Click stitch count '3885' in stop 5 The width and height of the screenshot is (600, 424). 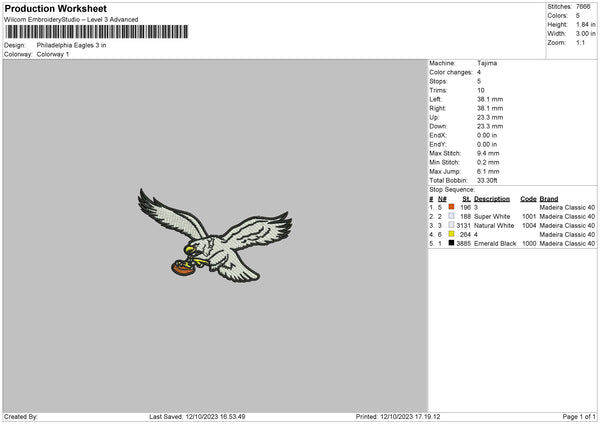463,243
